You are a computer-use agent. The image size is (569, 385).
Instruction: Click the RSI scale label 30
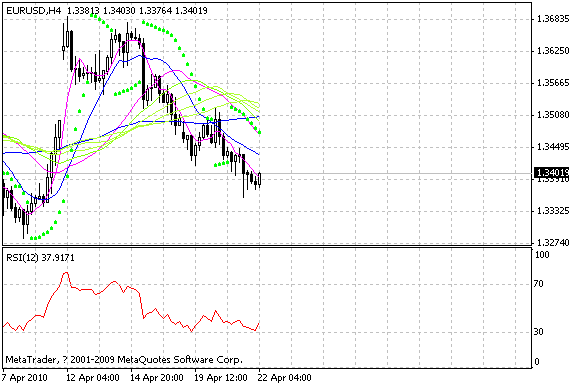pyautogui.click(x=539, y=332)
